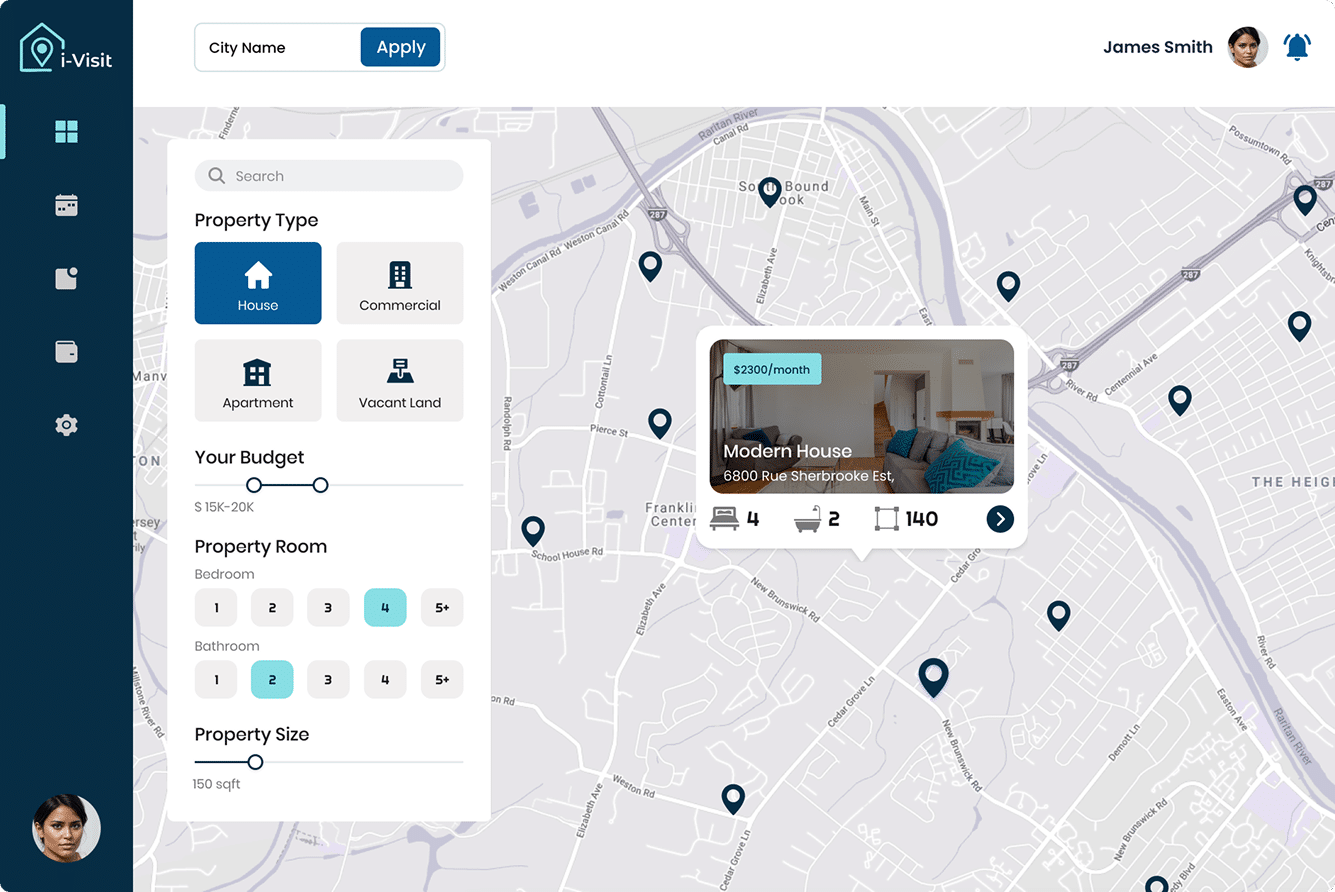Click the 150 sqft size value
The image size is (1335, 892).
(217, 784)
